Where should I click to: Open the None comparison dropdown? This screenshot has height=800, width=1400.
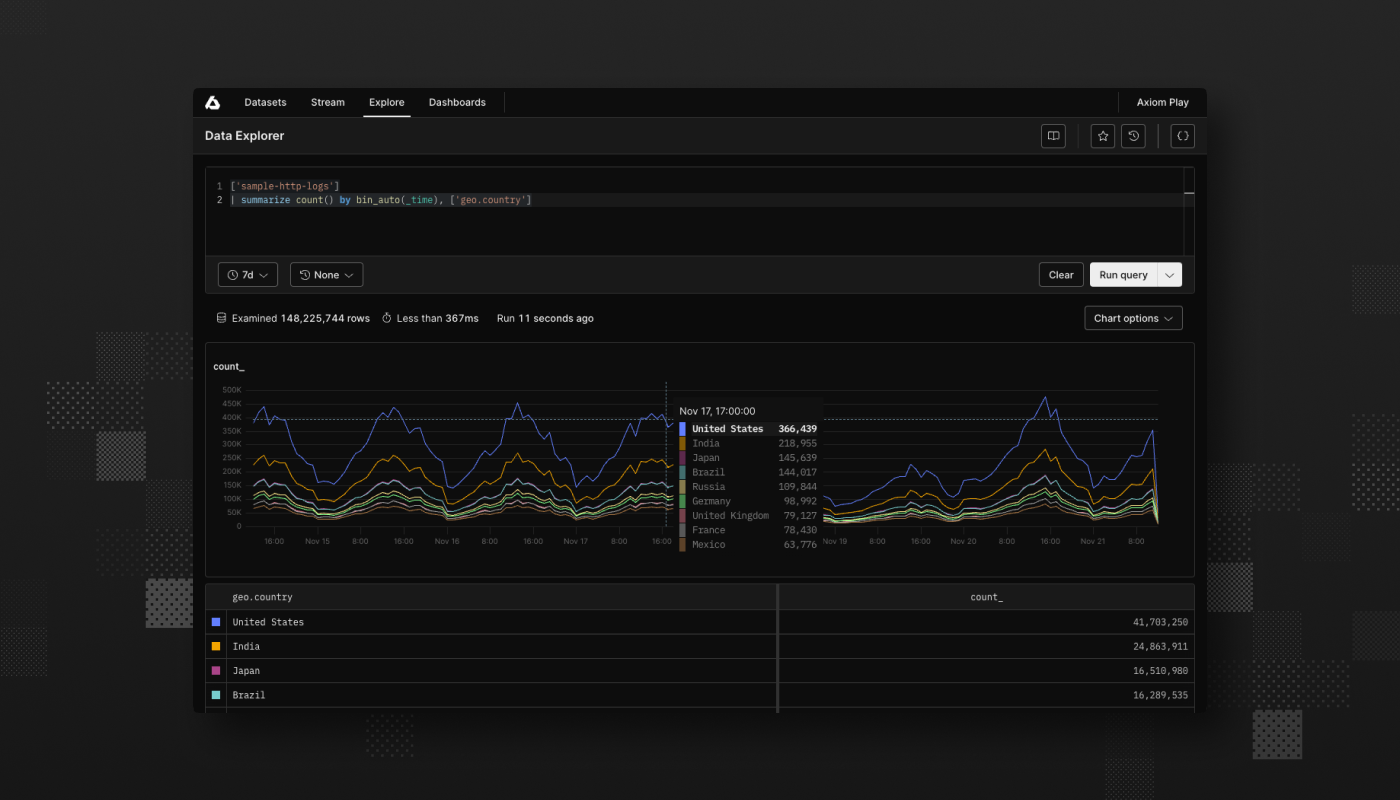[326, 274]
